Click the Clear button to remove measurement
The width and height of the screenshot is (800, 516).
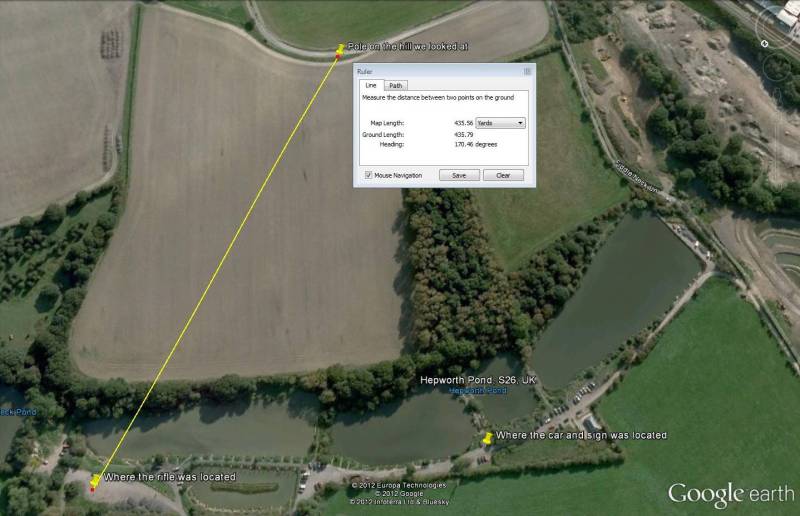503,175
